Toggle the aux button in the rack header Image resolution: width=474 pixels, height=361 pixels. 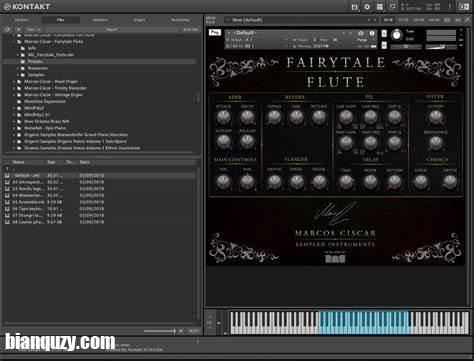(458, 20)
